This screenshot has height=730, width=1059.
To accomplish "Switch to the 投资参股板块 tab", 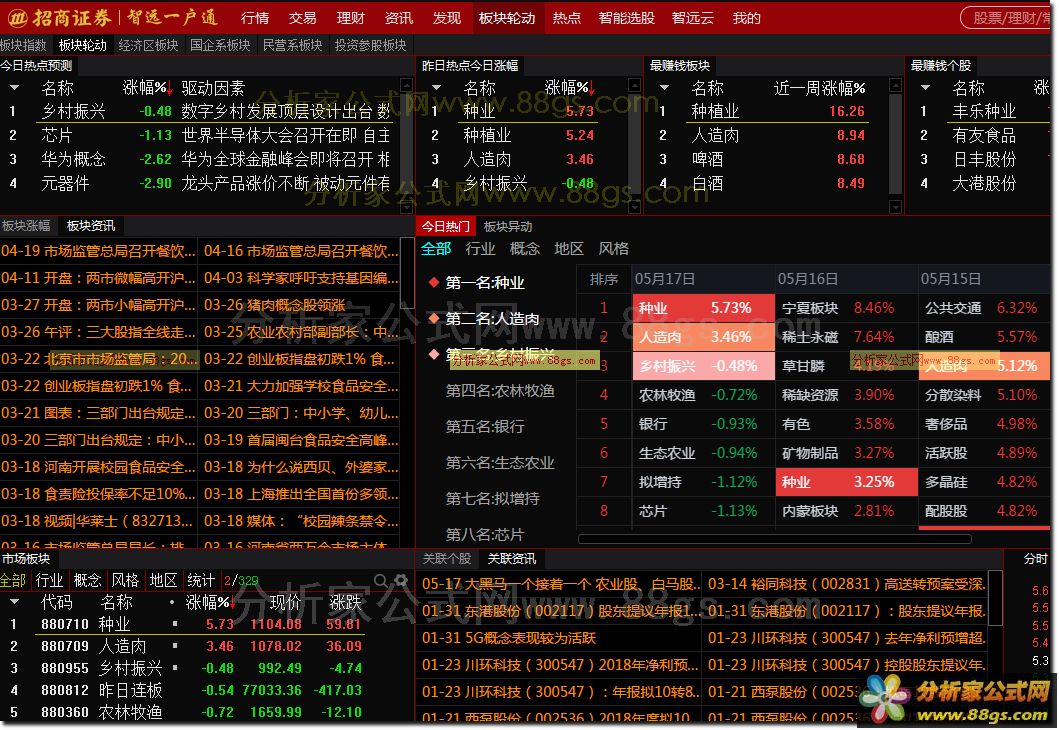I will pyautogui.click(x=371, y=45).
